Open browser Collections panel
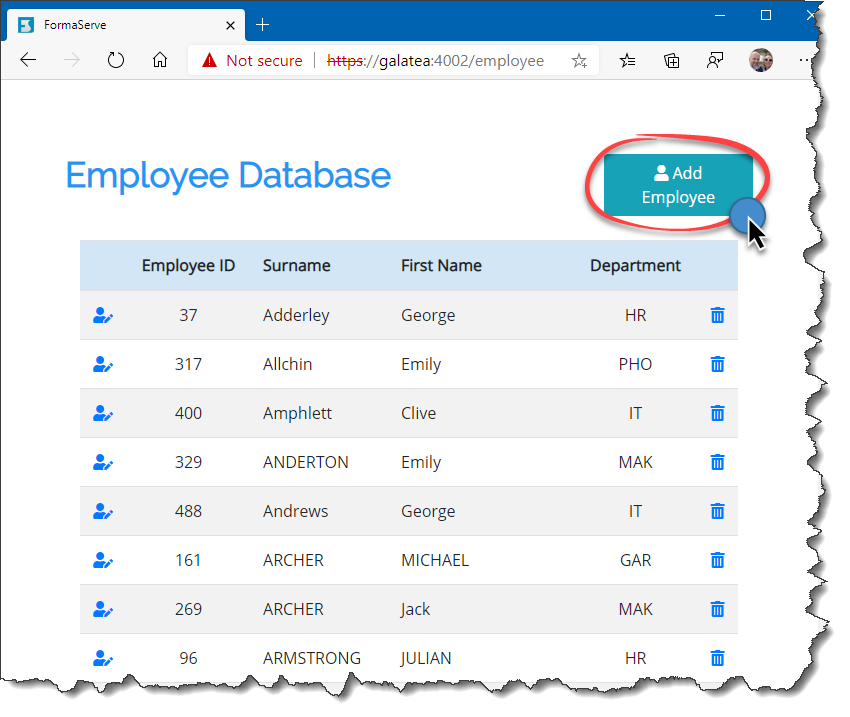Screen dimensions: 850x717 click(x=672, y=61)
